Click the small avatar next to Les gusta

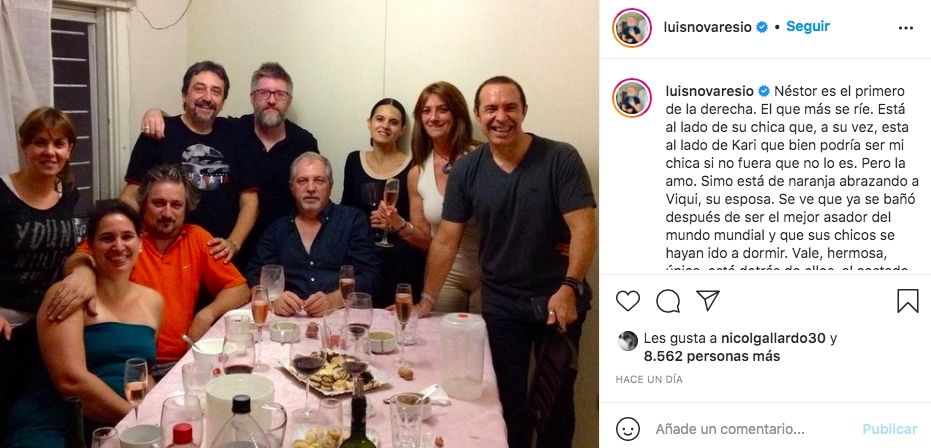click(x=628, y=341)
